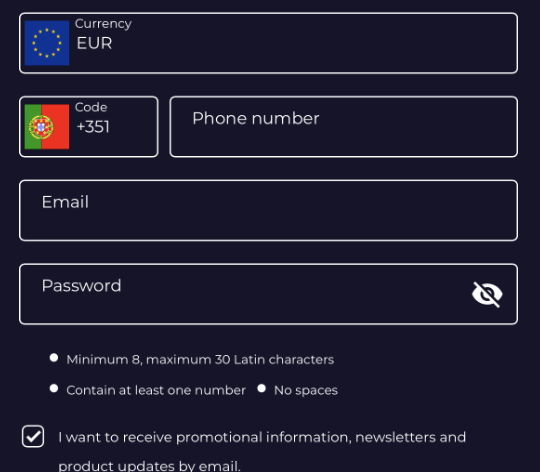This screenshot has width=540, height=472.
Task: Click the 'Code' field label
Action: coord(91,107)
